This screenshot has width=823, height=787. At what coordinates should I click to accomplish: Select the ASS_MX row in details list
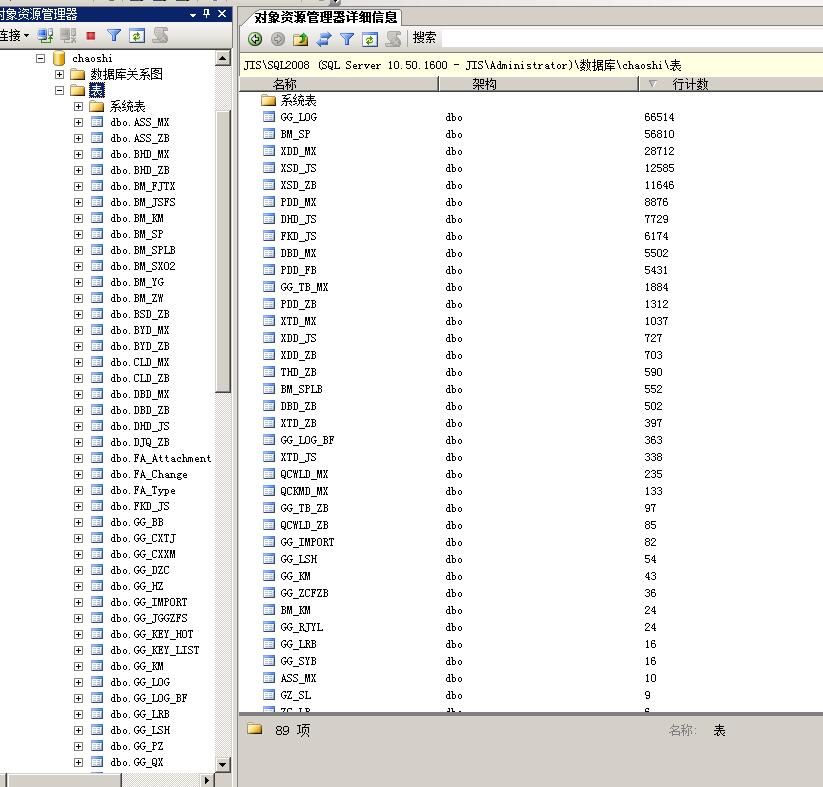[x=531, y=678]
